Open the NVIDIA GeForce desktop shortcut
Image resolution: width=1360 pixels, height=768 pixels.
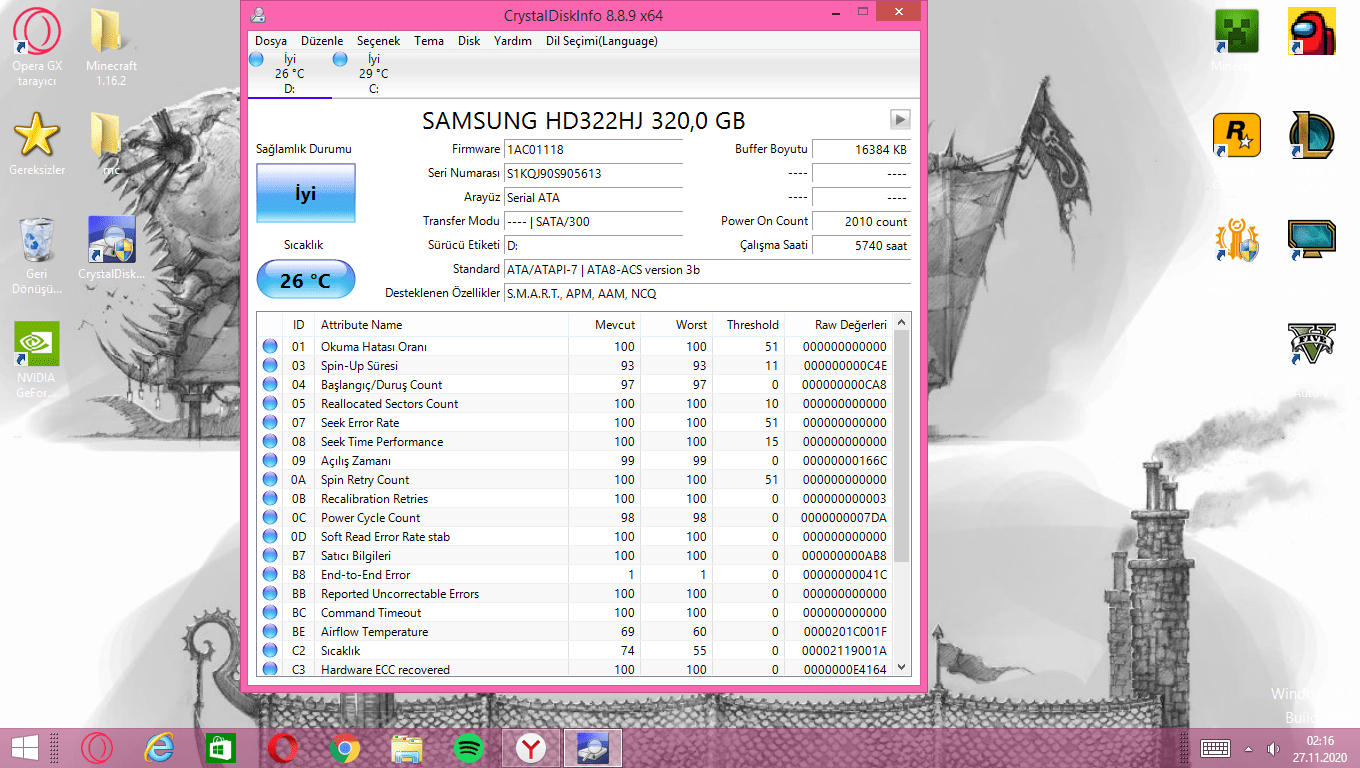point(36,360)
